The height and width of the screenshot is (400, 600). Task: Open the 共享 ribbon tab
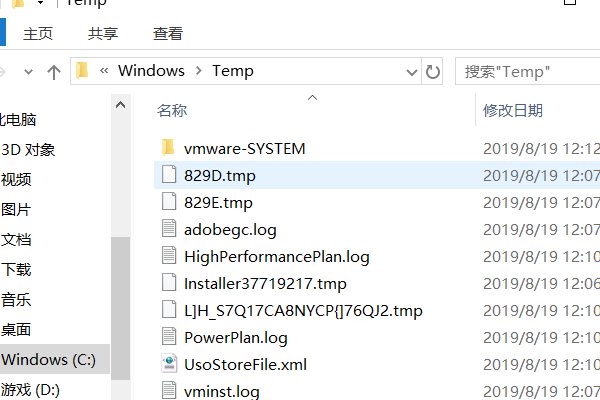click(x=102, y=33)
